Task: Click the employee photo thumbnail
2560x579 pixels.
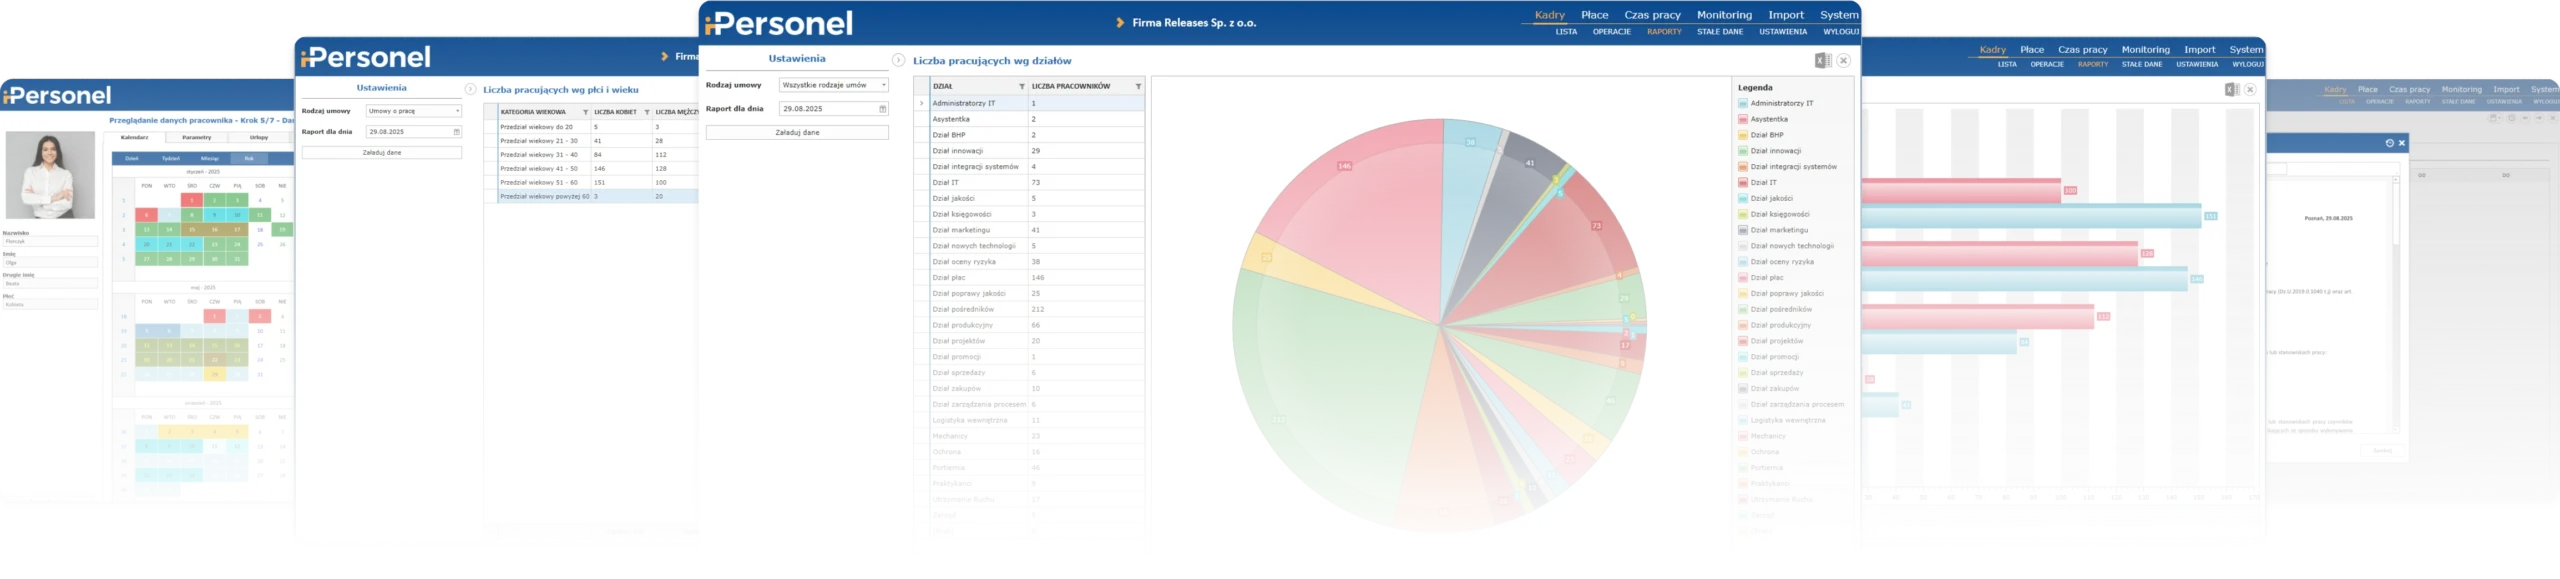Action: [x=50, y=175]
